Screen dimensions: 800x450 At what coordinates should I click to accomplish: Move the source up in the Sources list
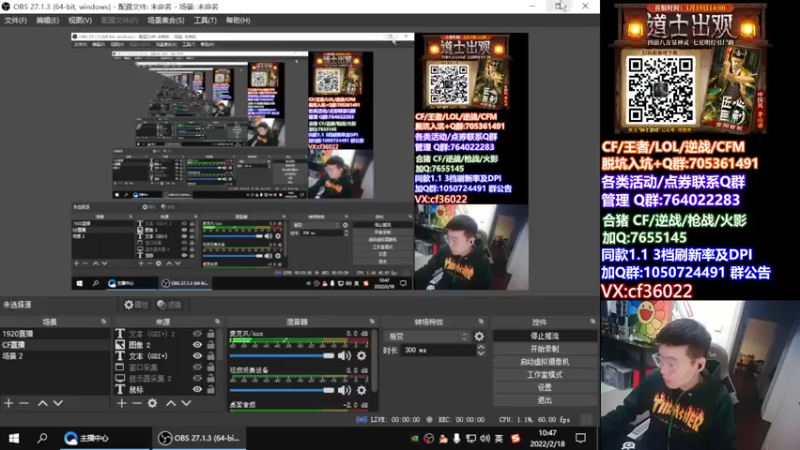(171, 404)
